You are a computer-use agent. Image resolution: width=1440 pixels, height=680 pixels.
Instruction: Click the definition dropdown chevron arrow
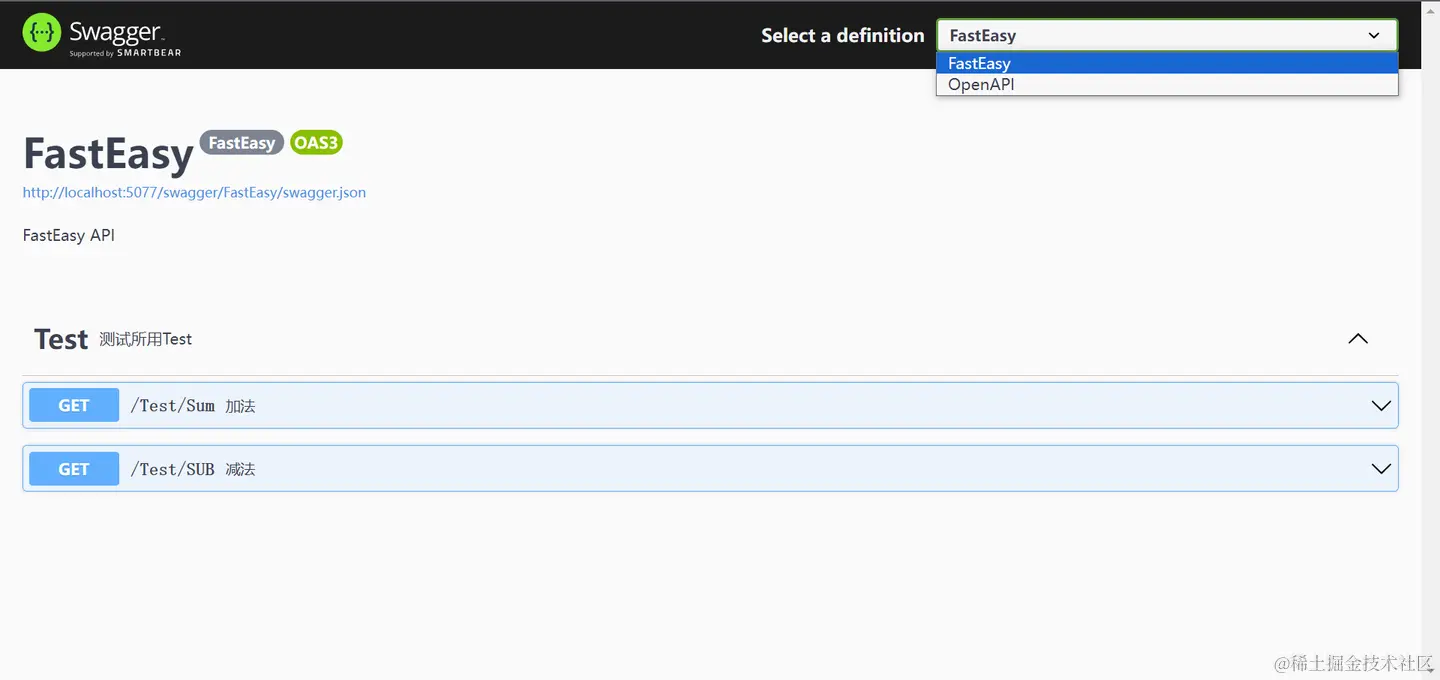click(1374, 35)
